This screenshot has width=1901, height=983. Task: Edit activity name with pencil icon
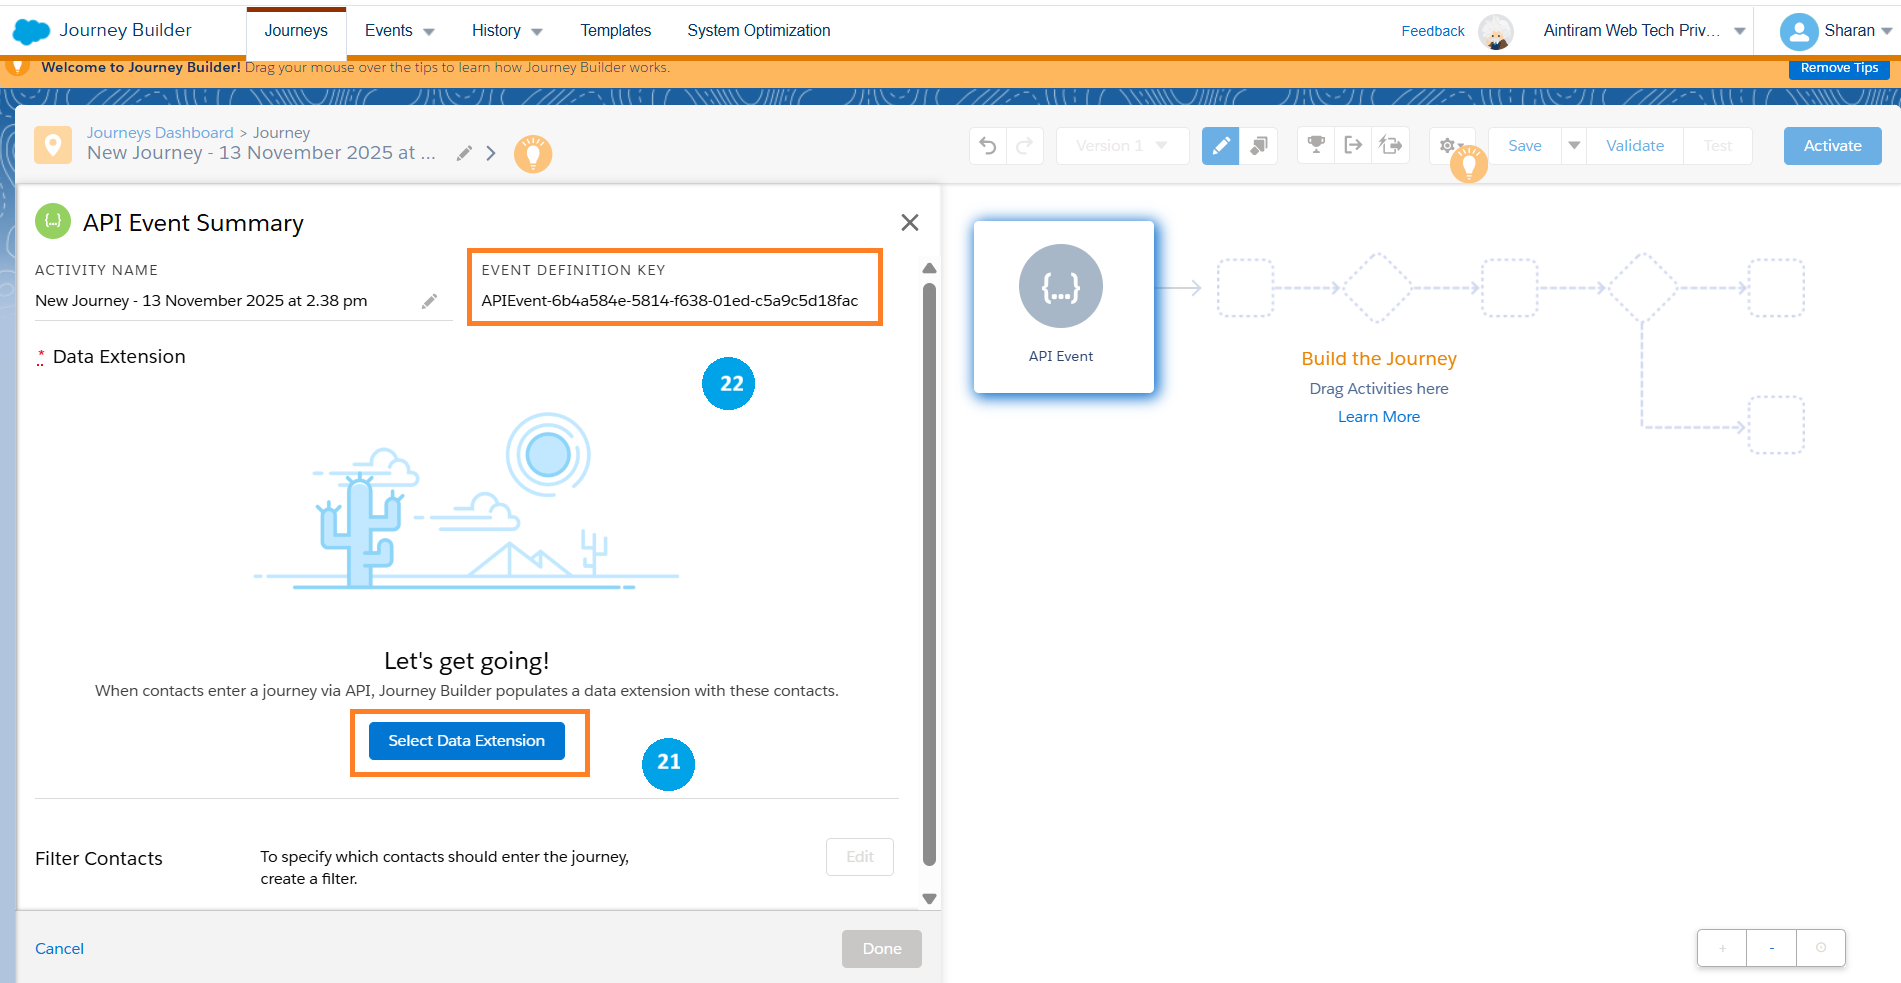(x=429, y=301)
